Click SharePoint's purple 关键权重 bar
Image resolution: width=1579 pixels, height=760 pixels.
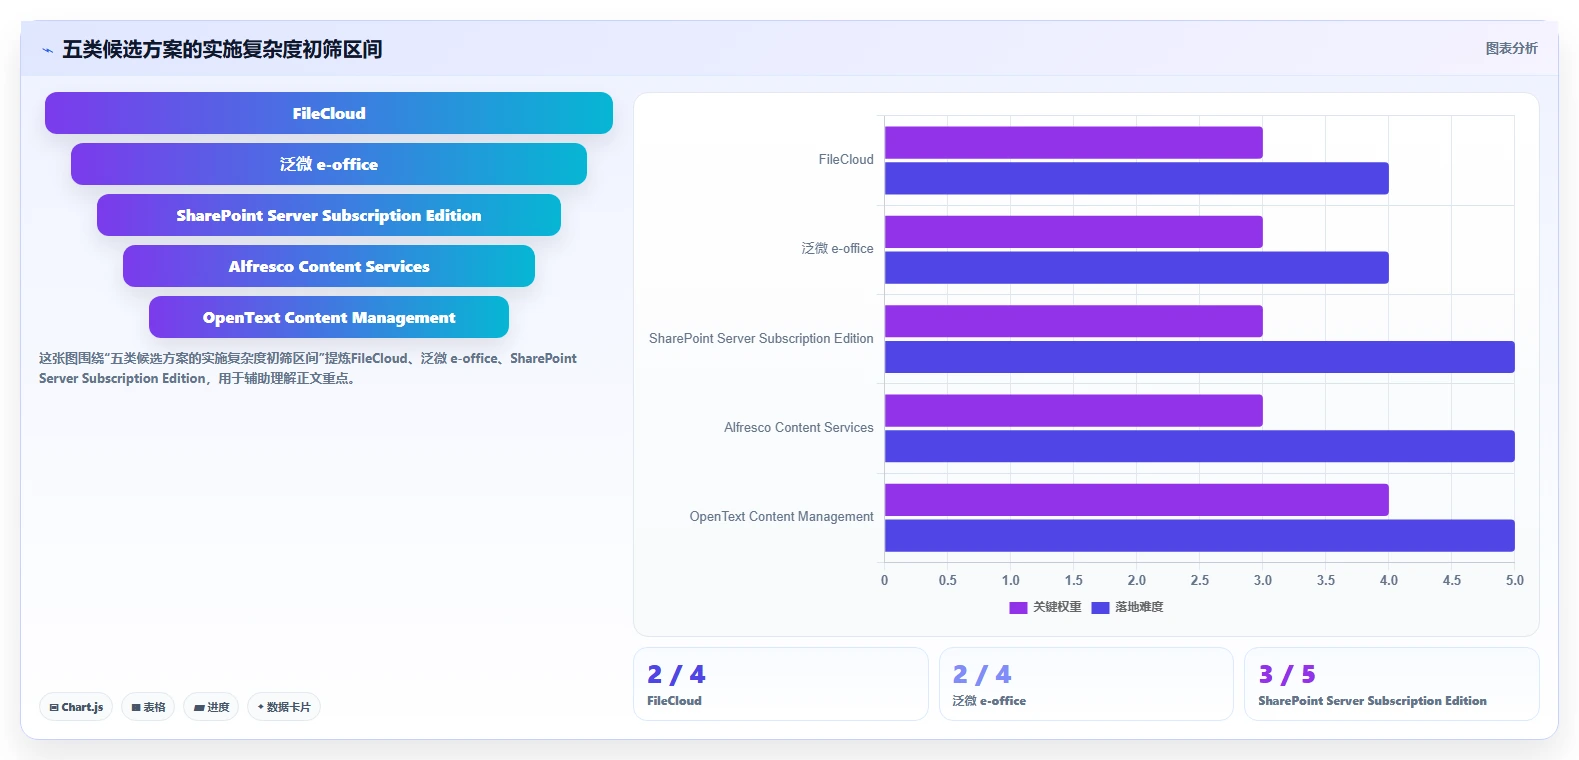pos(1073,321)
